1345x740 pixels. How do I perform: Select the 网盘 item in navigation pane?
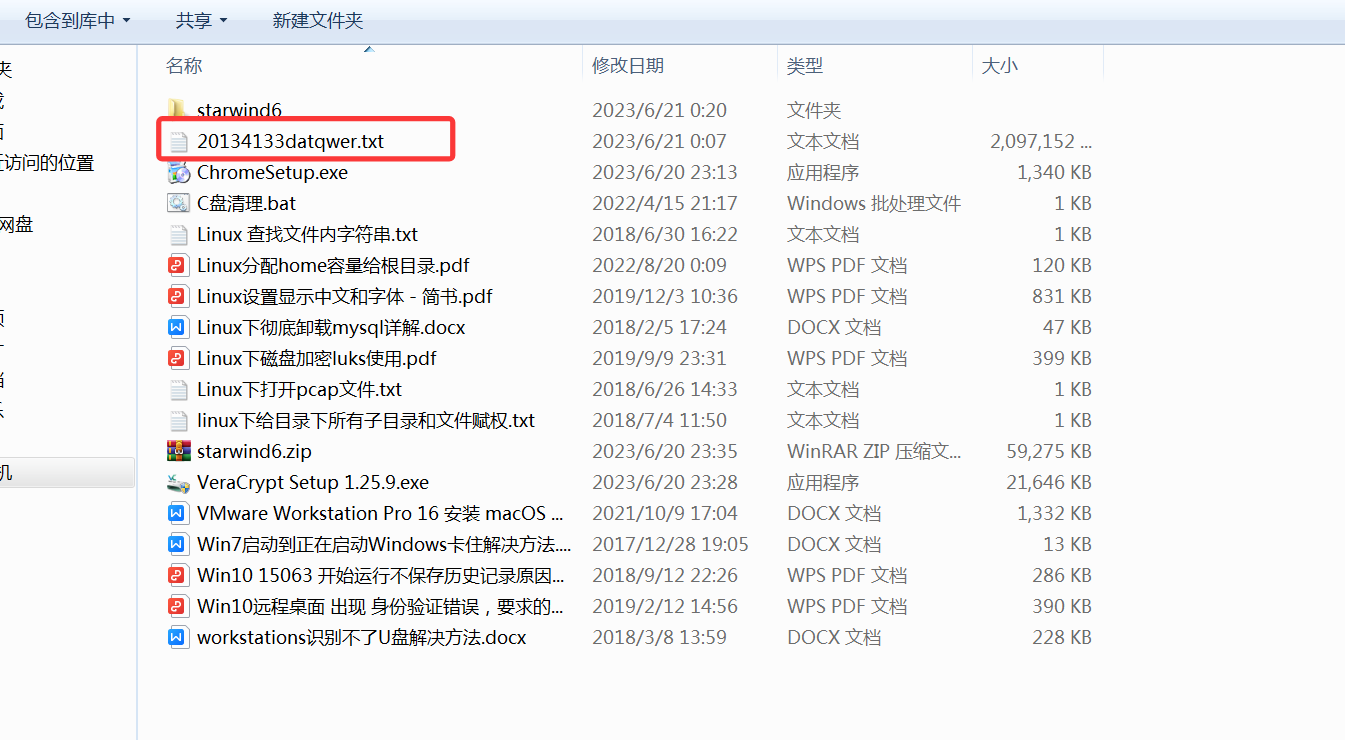[x=17, y=225]
